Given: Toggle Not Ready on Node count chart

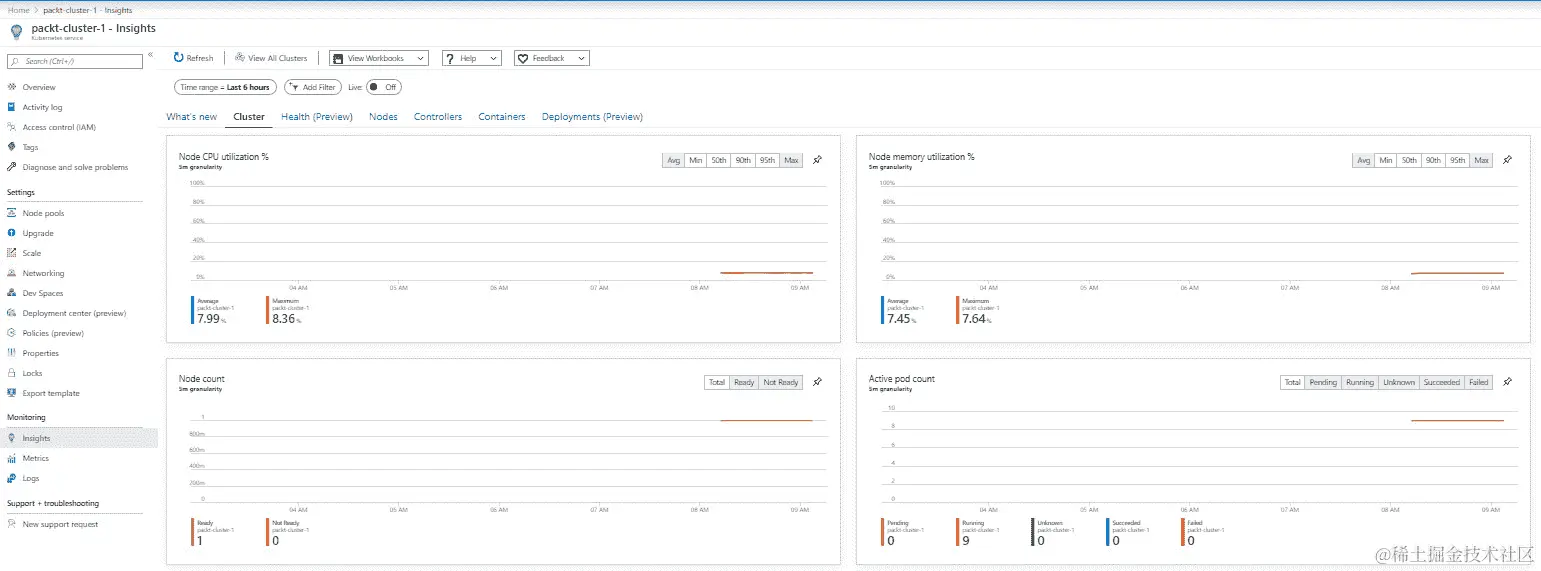Looking at the screenshot, I should (x=781, y=382).
